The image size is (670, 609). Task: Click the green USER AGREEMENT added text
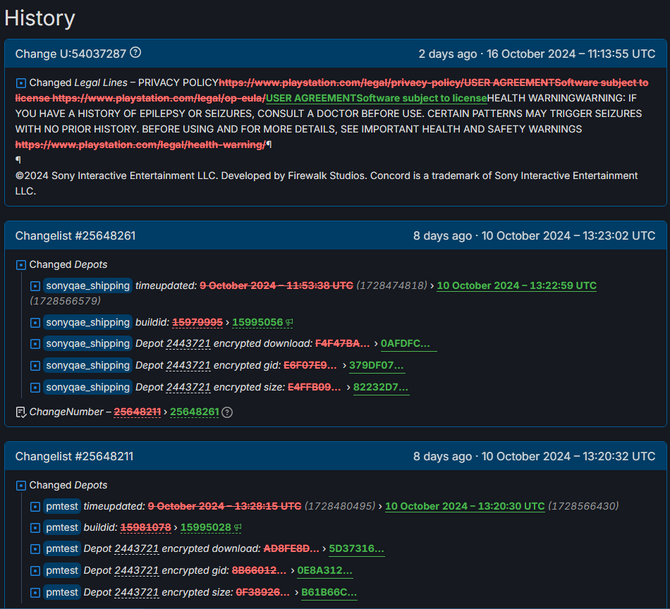pyautogui.click(x=376, y=98)
